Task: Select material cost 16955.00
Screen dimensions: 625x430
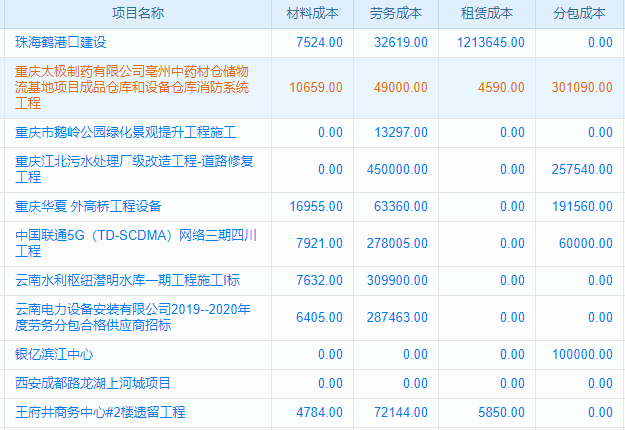Action: (x=316, y=206)
